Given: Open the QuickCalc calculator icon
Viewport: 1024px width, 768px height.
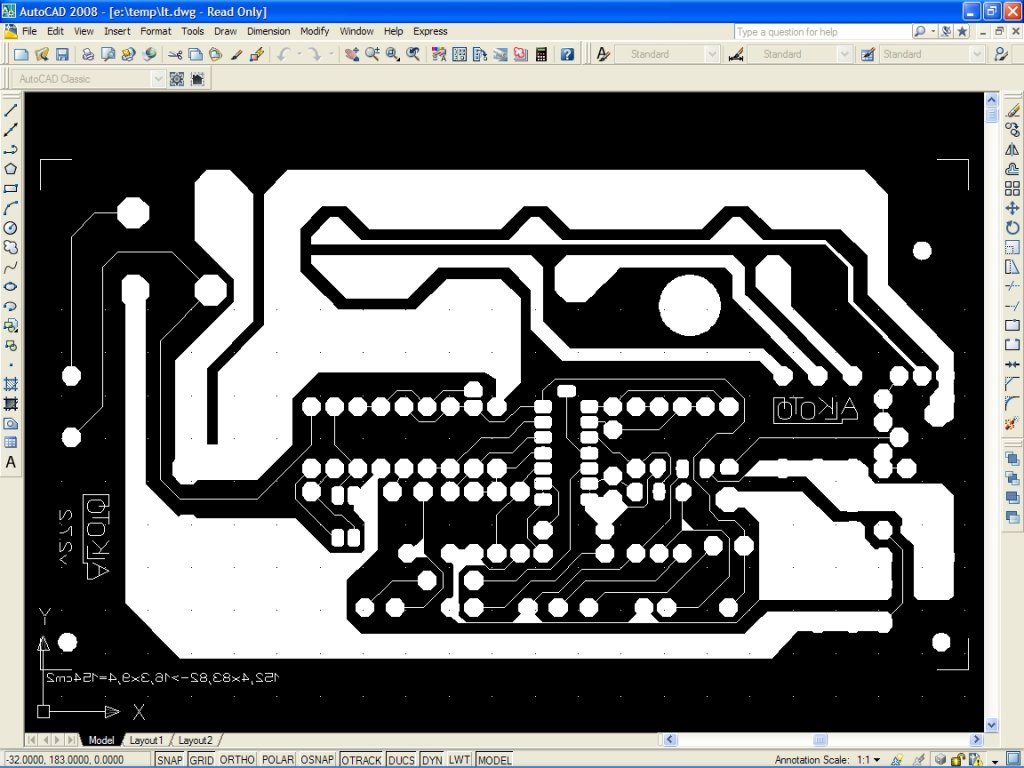Looking at the screenshot, I should coord(541,54).
